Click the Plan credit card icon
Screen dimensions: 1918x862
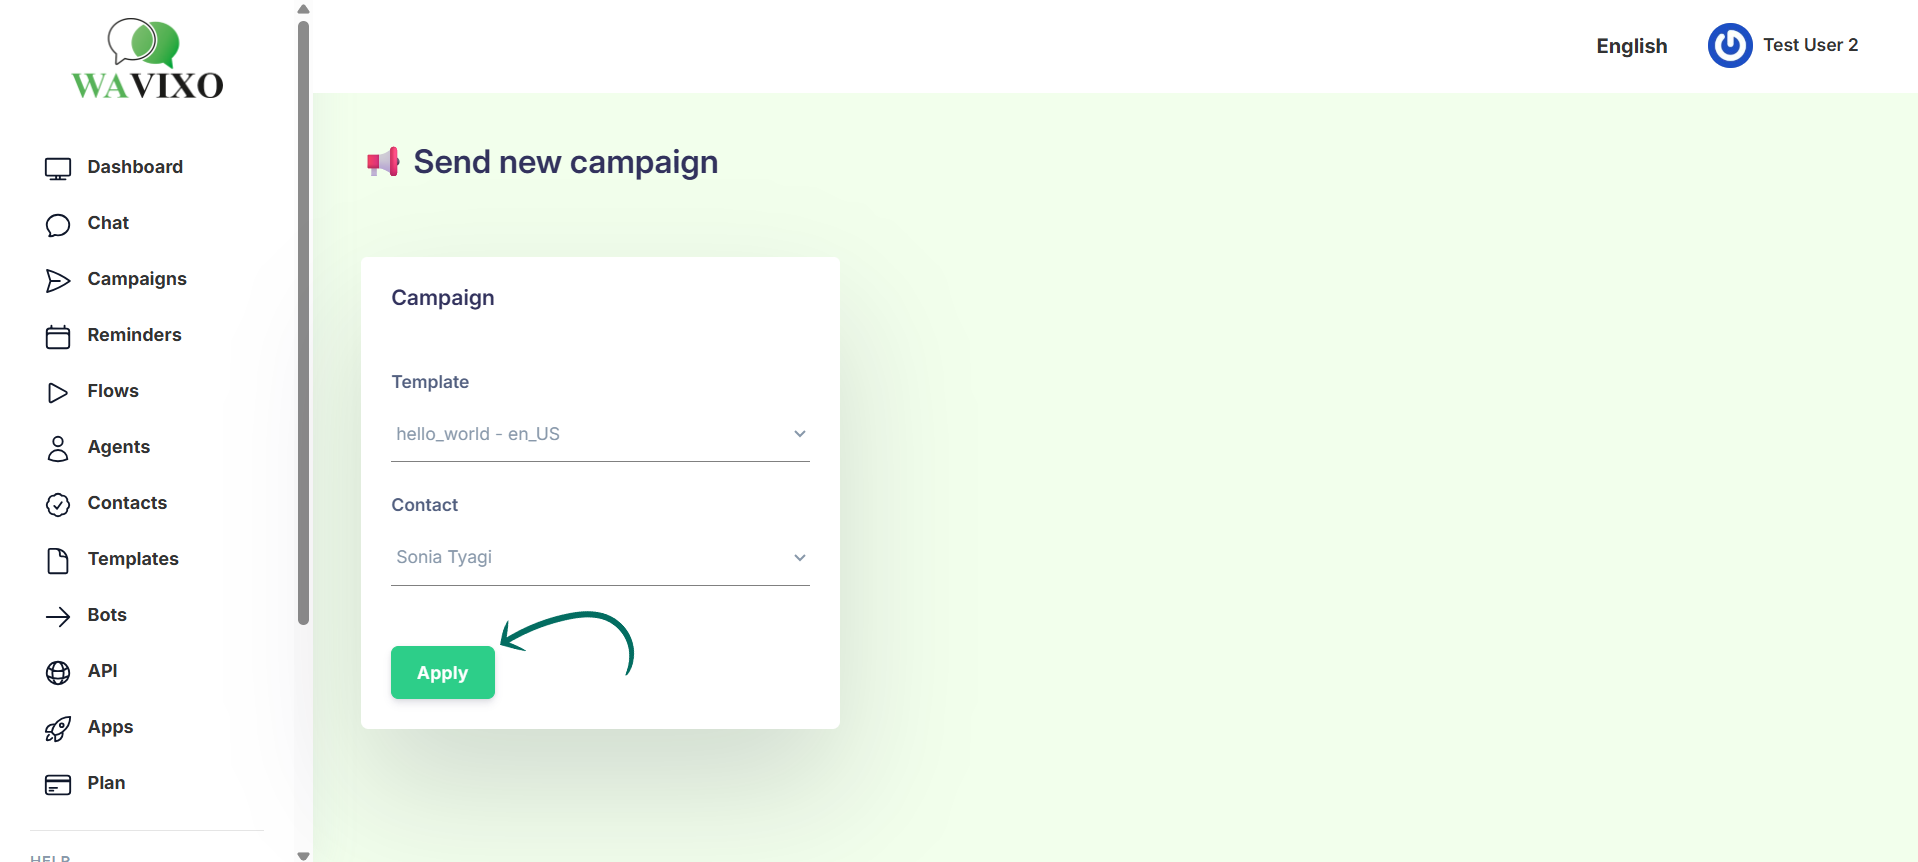click(x=58, y=785)
